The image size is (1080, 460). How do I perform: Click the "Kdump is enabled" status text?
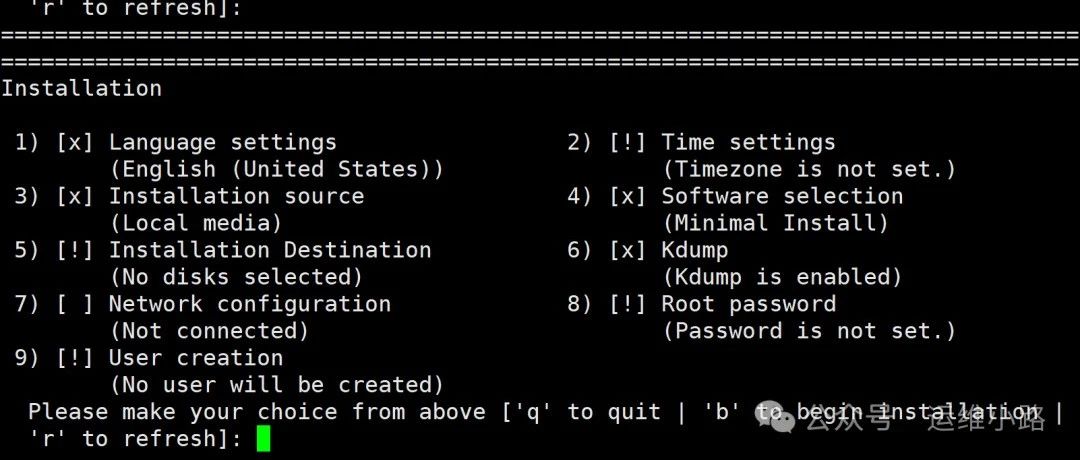[782, 277]
